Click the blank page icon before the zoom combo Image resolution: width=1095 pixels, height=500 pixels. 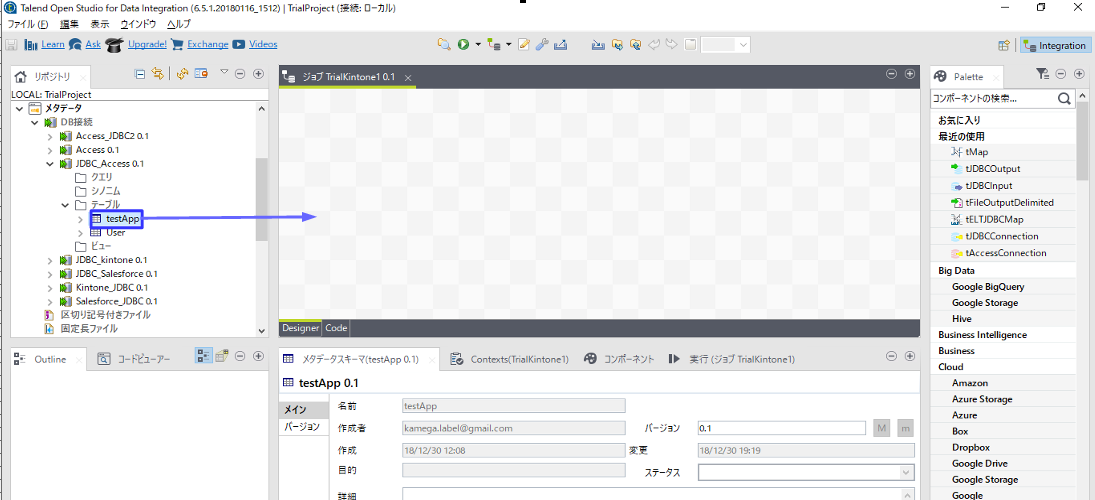tap(690, 45)
